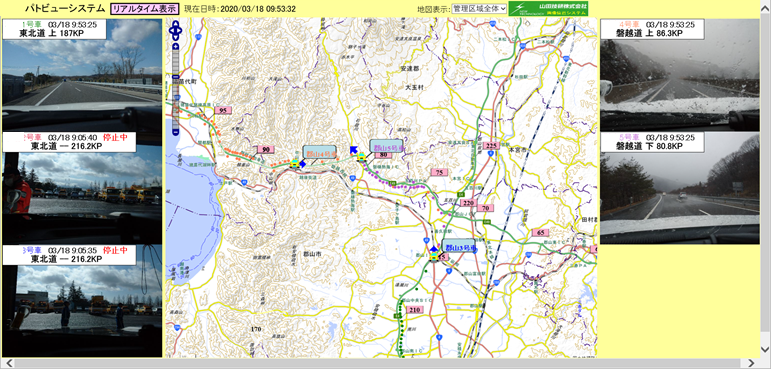Viewport: 771px width, 369px height.
Task: Click the horizontal scrollbar left arrow
Action: tap(8, 364)
